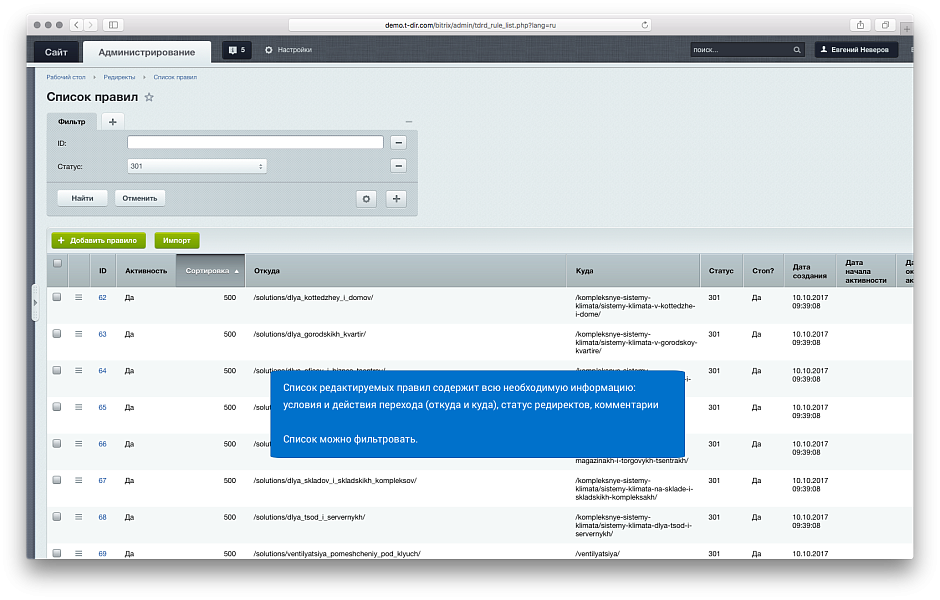Open the hamburger menu for rule 67

click(x=79, y=480)
